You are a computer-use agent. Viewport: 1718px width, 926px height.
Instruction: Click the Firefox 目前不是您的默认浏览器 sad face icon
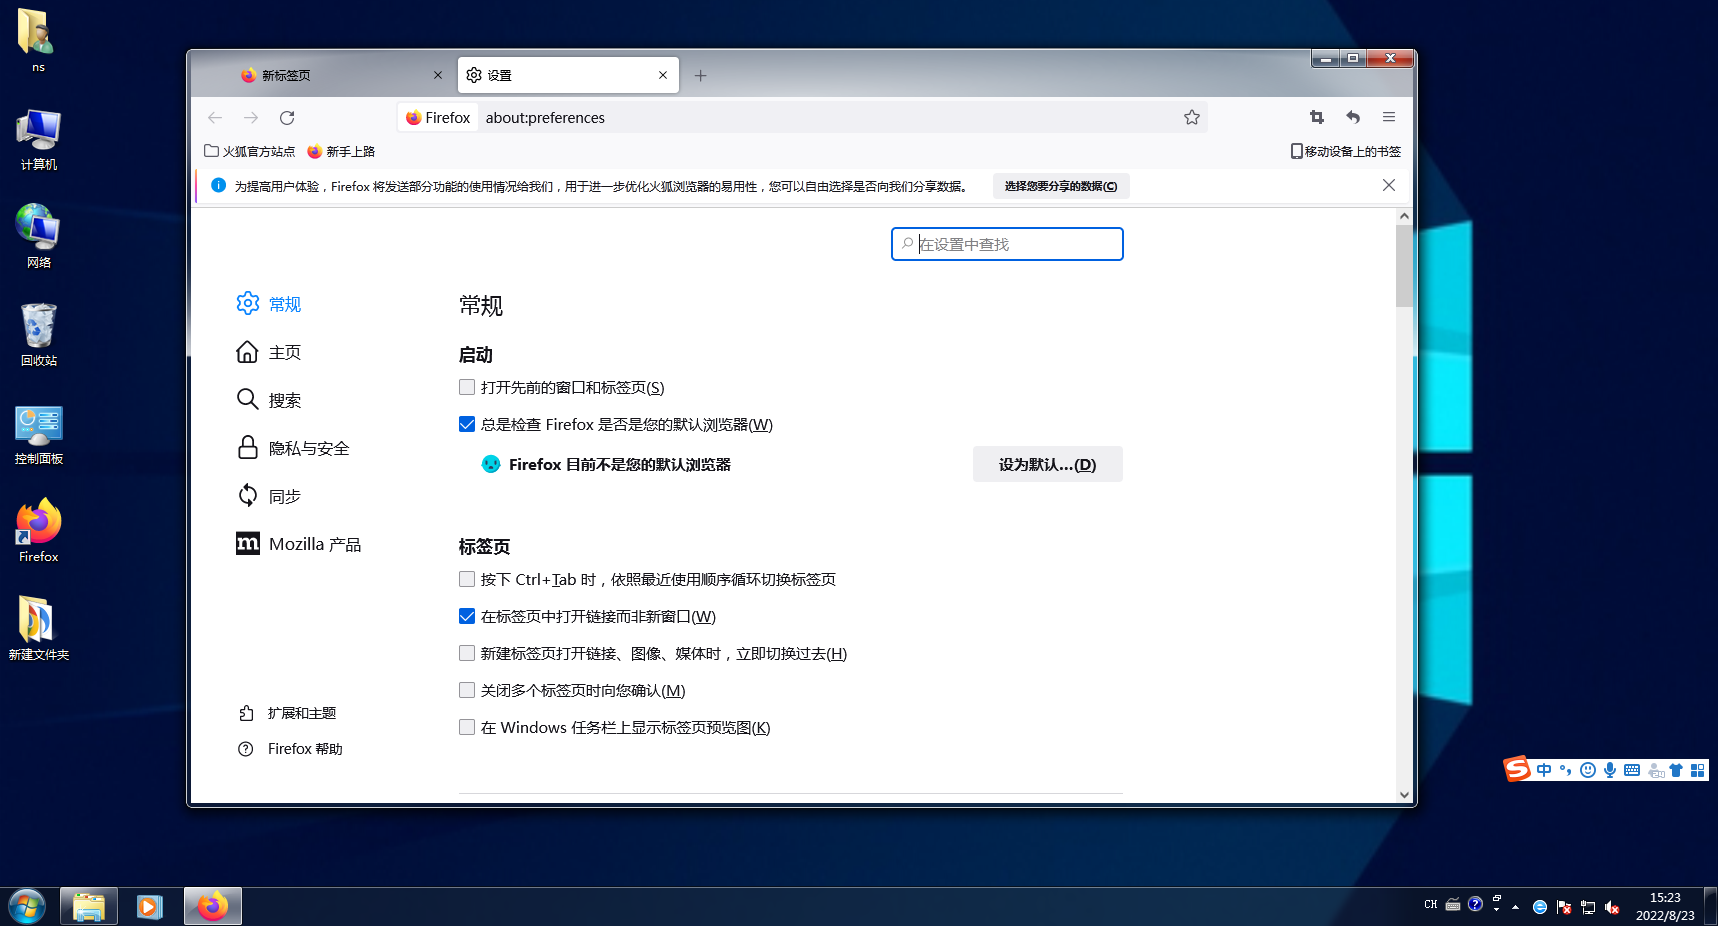pos(491,464)
